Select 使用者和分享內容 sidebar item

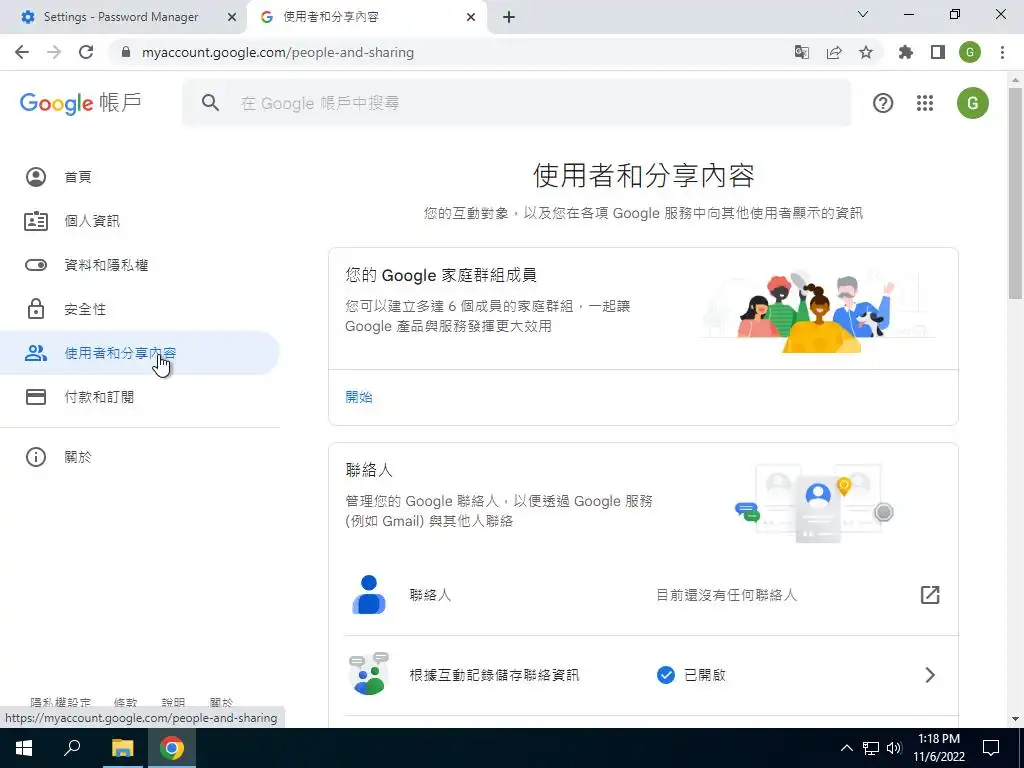[140, 353]
